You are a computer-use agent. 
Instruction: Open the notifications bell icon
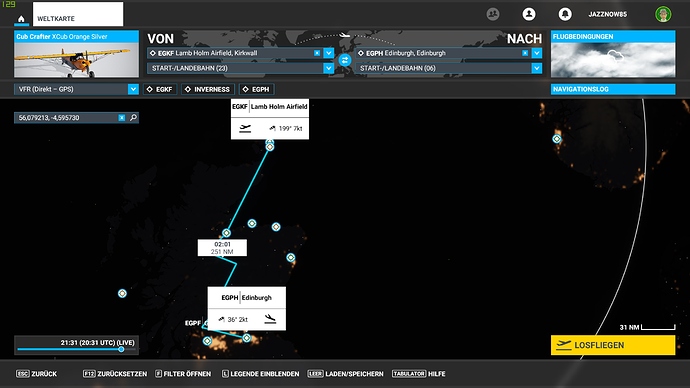click(565, 14)
